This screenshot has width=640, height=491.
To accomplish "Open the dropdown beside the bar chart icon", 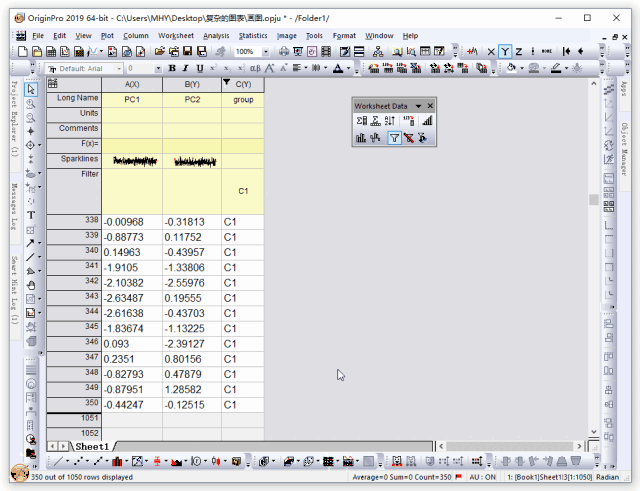I will [x=127, y=462].
